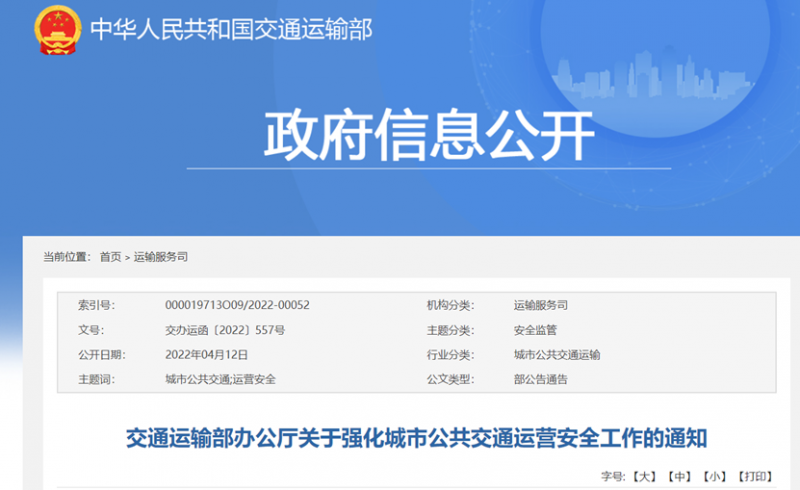This screenshot has width=800, height=490.
Task: Click the document number 交办运函〔2022〕557号
Action: [225, 330]
